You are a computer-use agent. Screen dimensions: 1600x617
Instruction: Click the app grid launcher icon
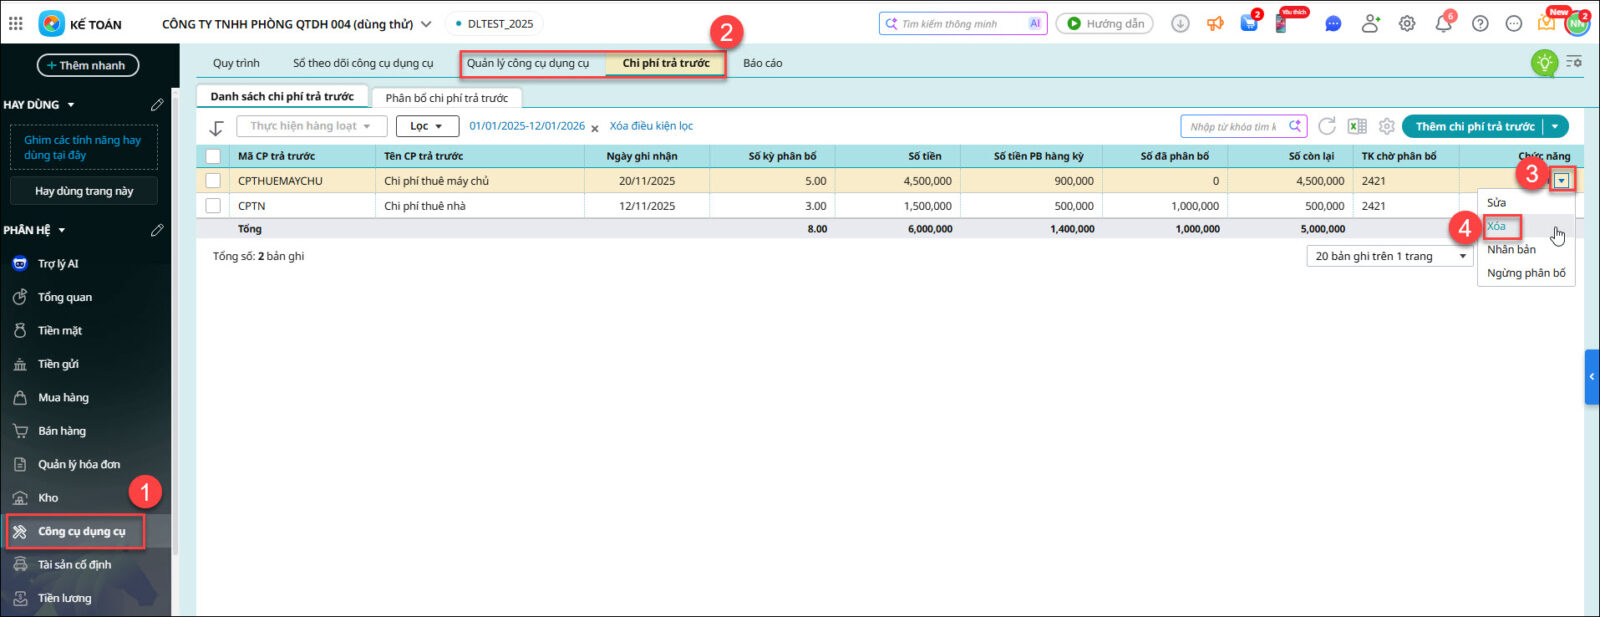point(16,23)
